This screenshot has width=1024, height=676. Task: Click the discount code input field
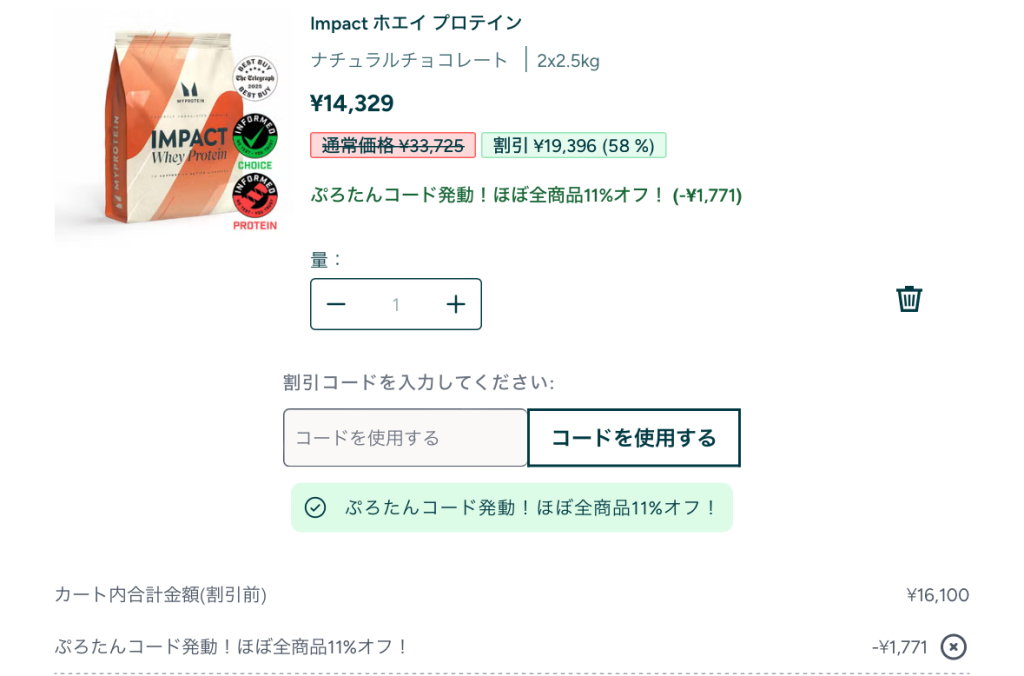click(x=404, y=437)
